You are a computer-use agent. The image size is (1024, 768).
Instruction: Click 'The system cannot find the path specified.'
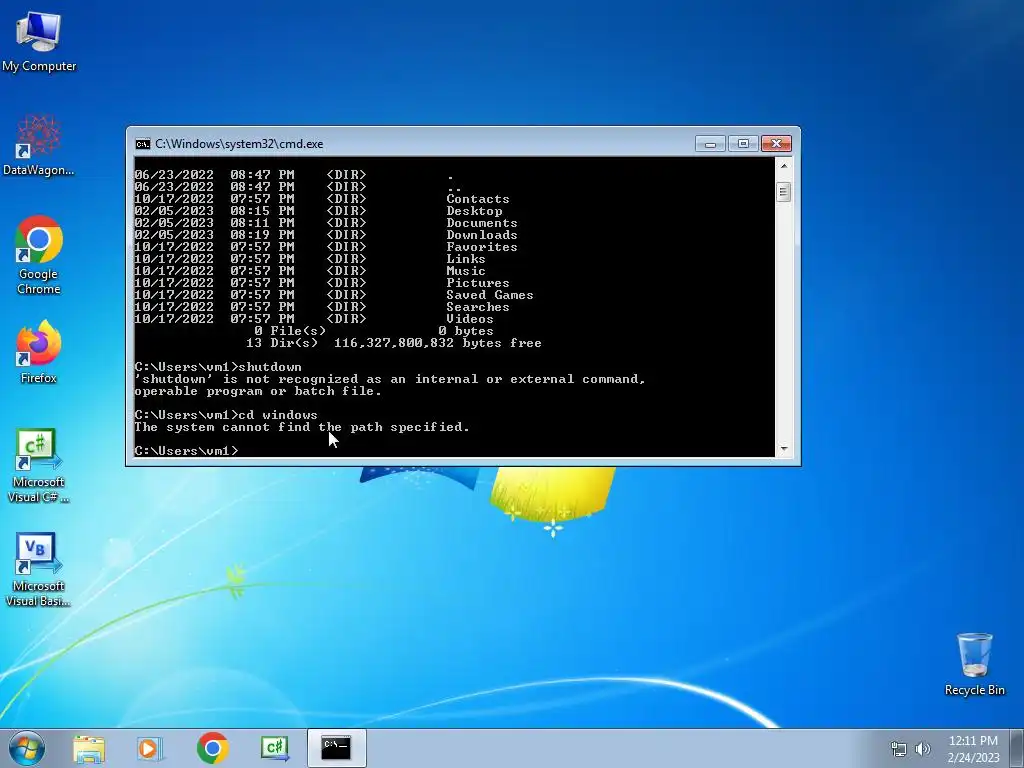pyautogui.click(x=302, y=427)
